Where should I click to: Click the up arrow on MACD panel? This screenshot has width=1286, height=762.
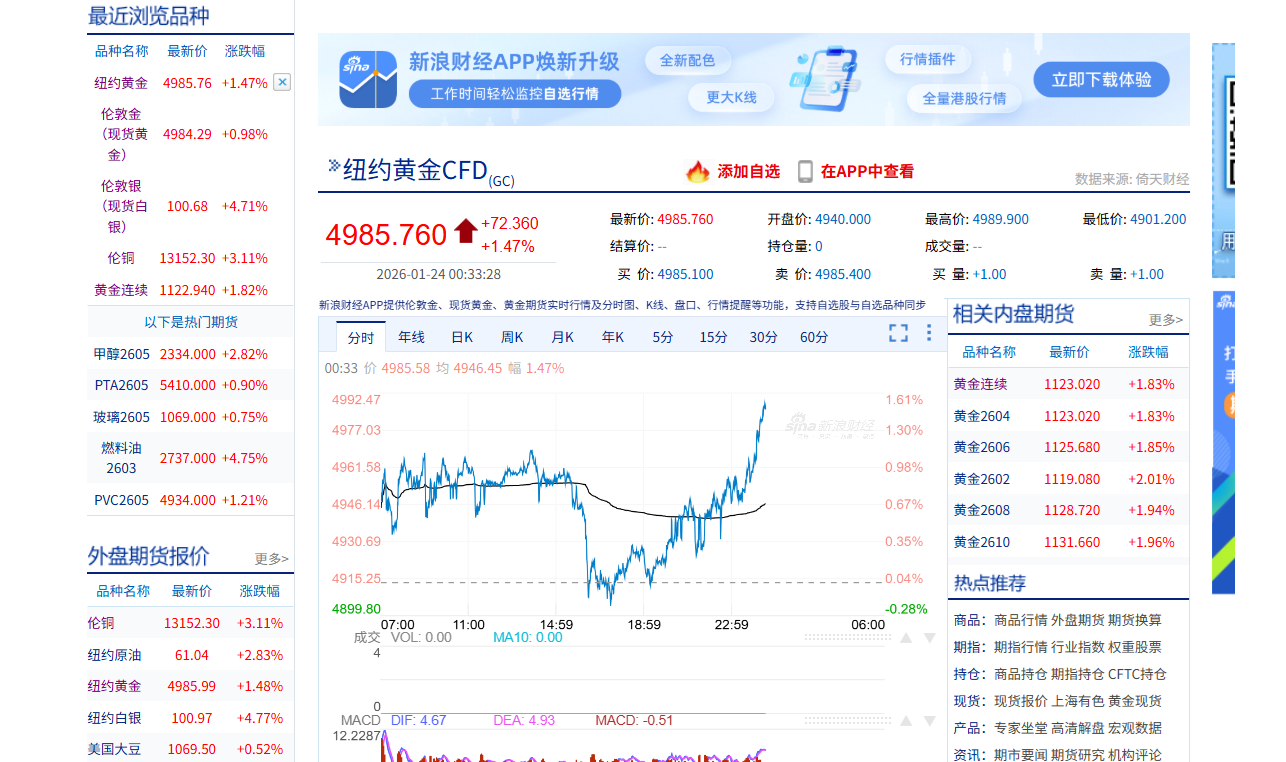pyautogui.click(x=905, y=720)
